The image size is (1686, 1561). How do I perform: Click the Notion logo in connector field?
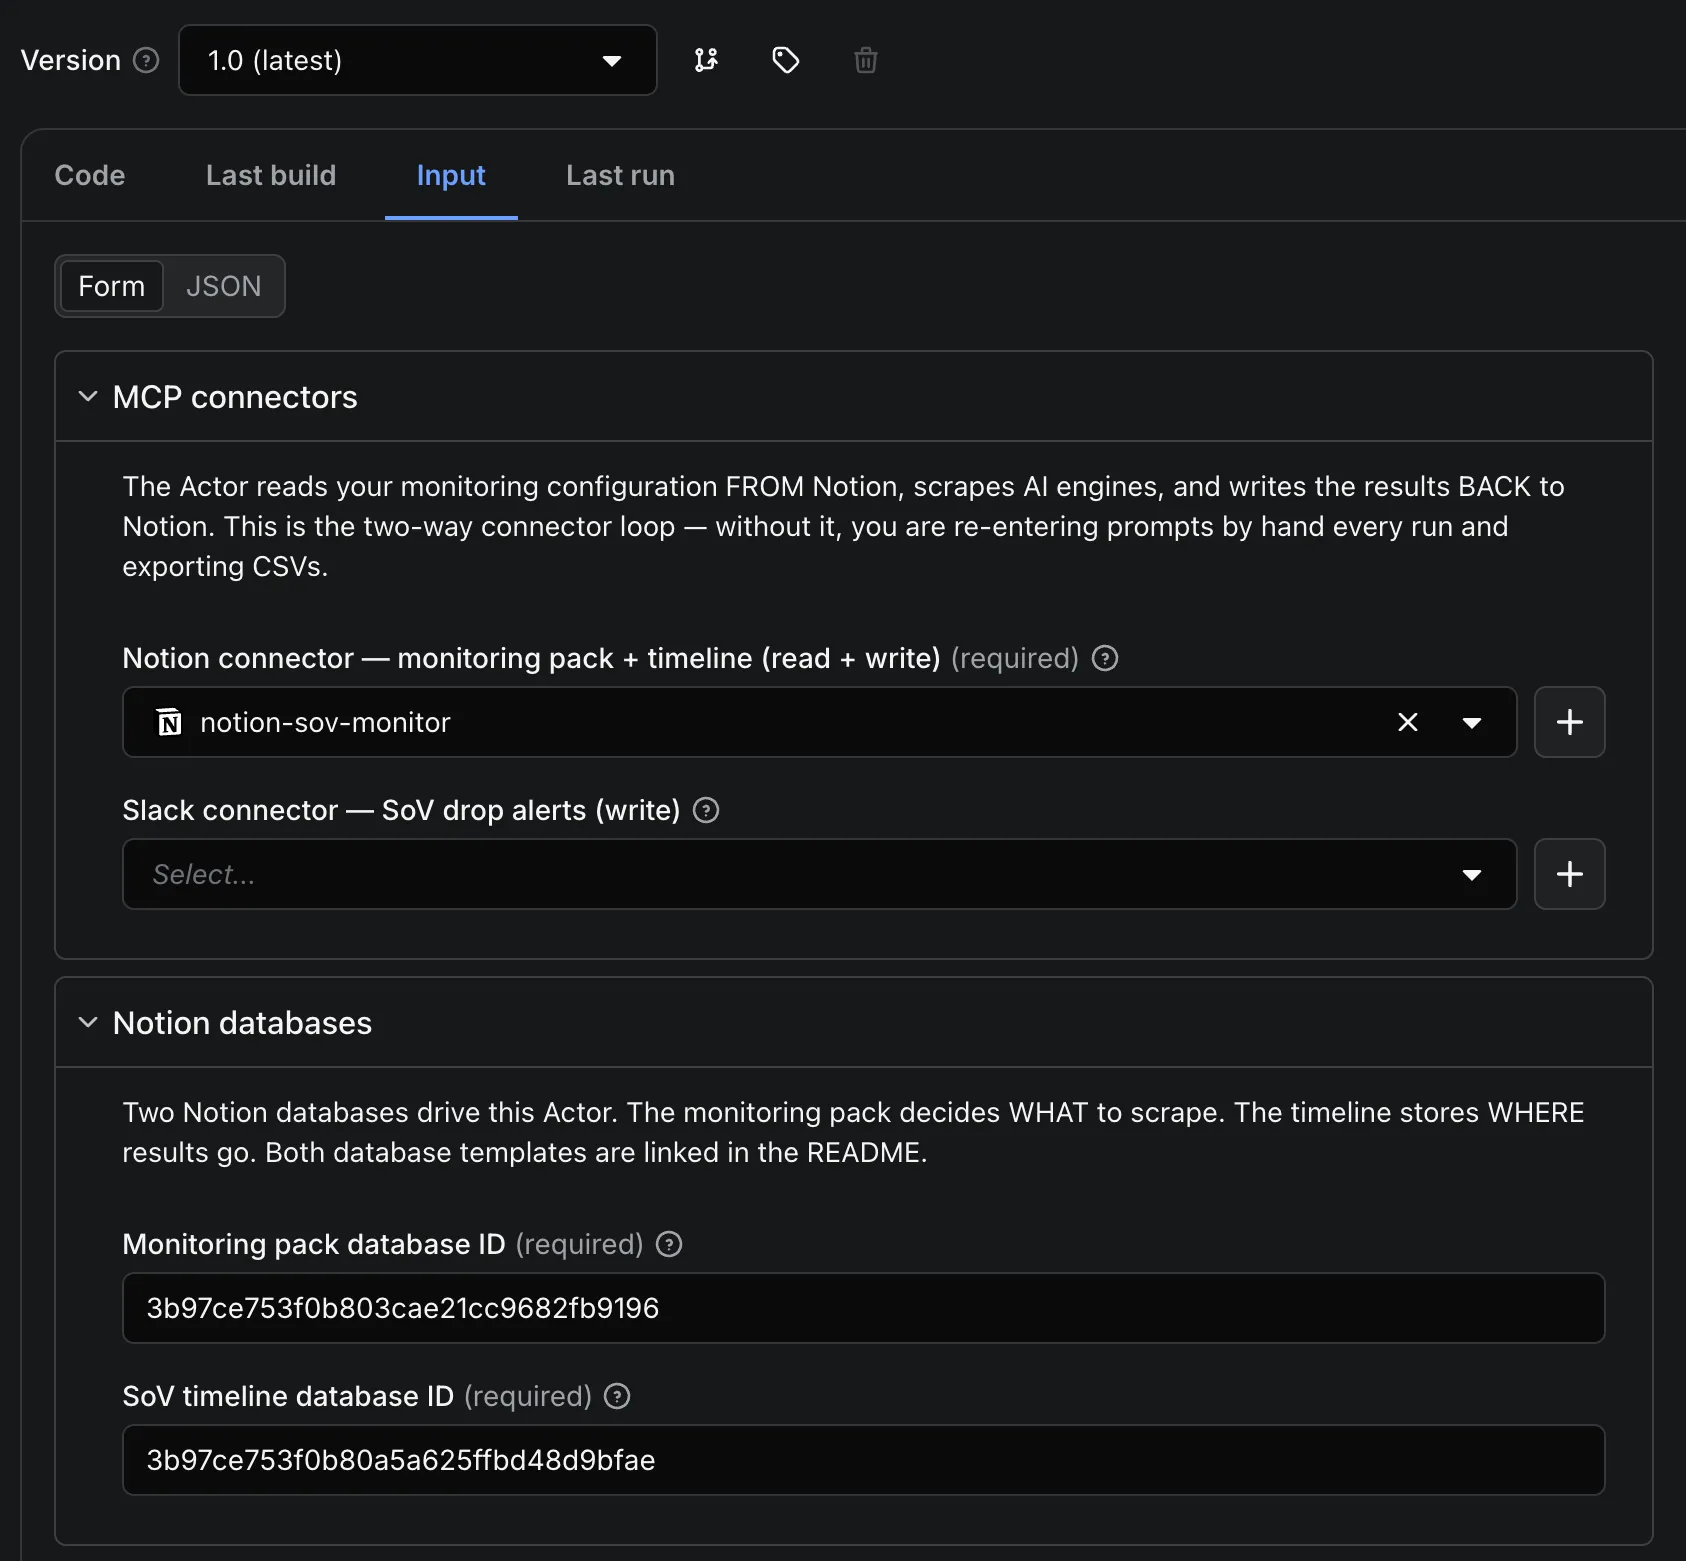[170, 722]
